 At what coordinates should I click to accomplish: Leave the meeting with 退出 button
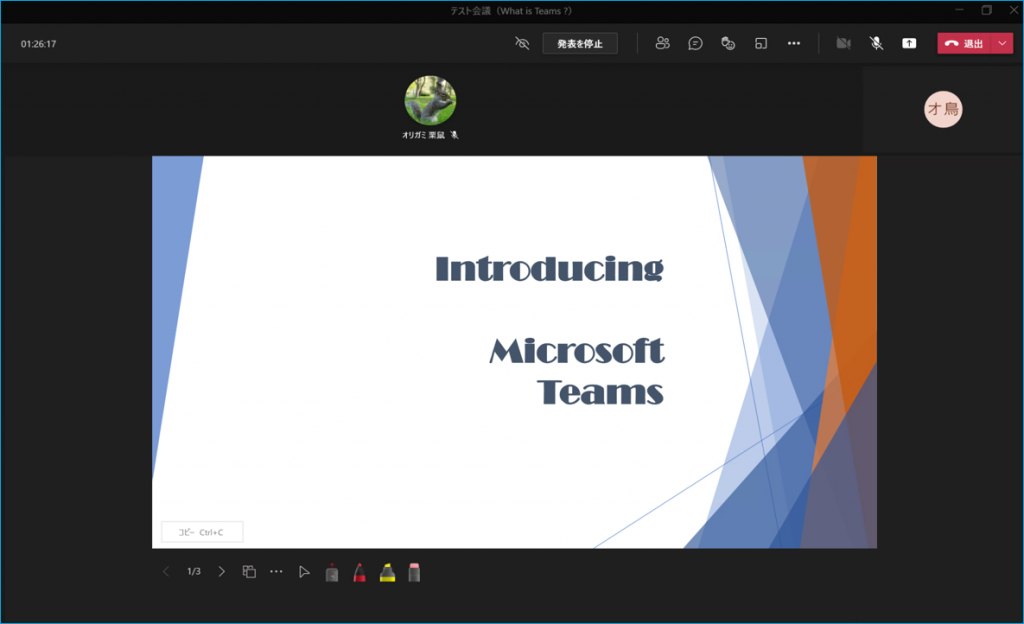(x=965, y=43)
